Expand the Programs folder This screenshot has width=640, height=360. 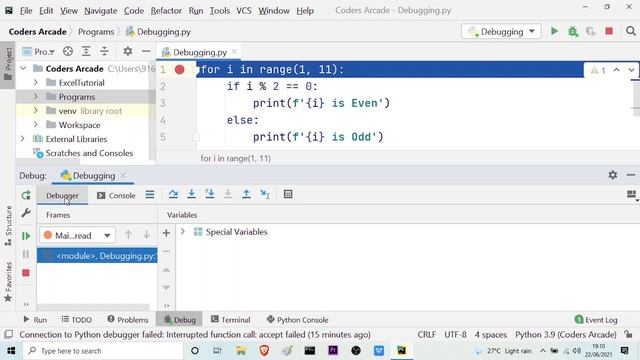pyautogui.click(x=36, y=97)
